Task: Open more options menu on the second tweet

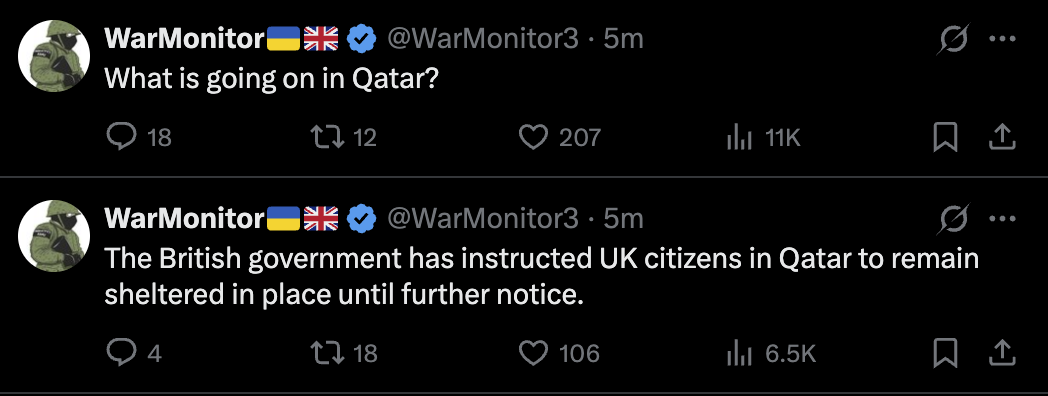Action: pos(1002,217)
